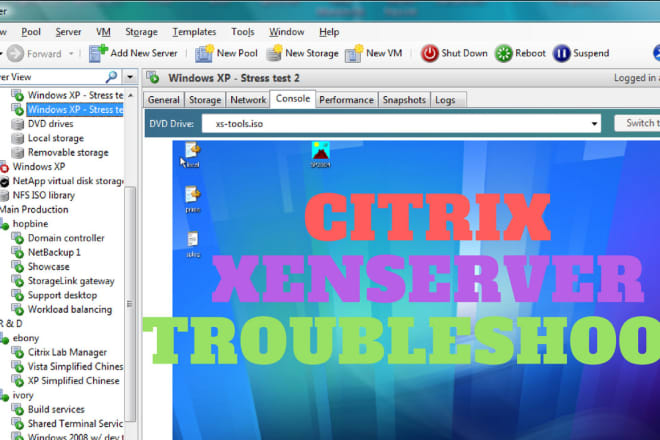Click the NetBackup 1 VM icon
This screenshot has height=440, width=660.
point(17,253)
